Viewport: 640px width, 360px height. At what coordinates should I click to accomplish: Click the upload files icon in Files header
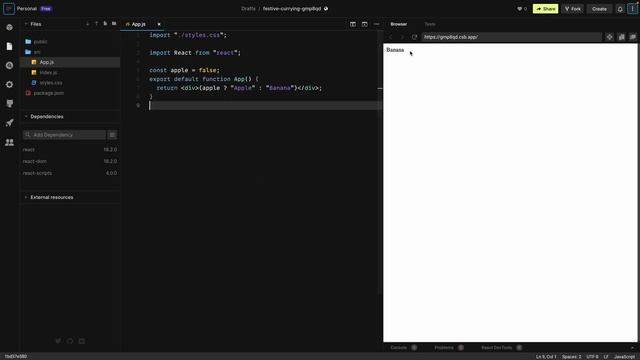(96, 24)
